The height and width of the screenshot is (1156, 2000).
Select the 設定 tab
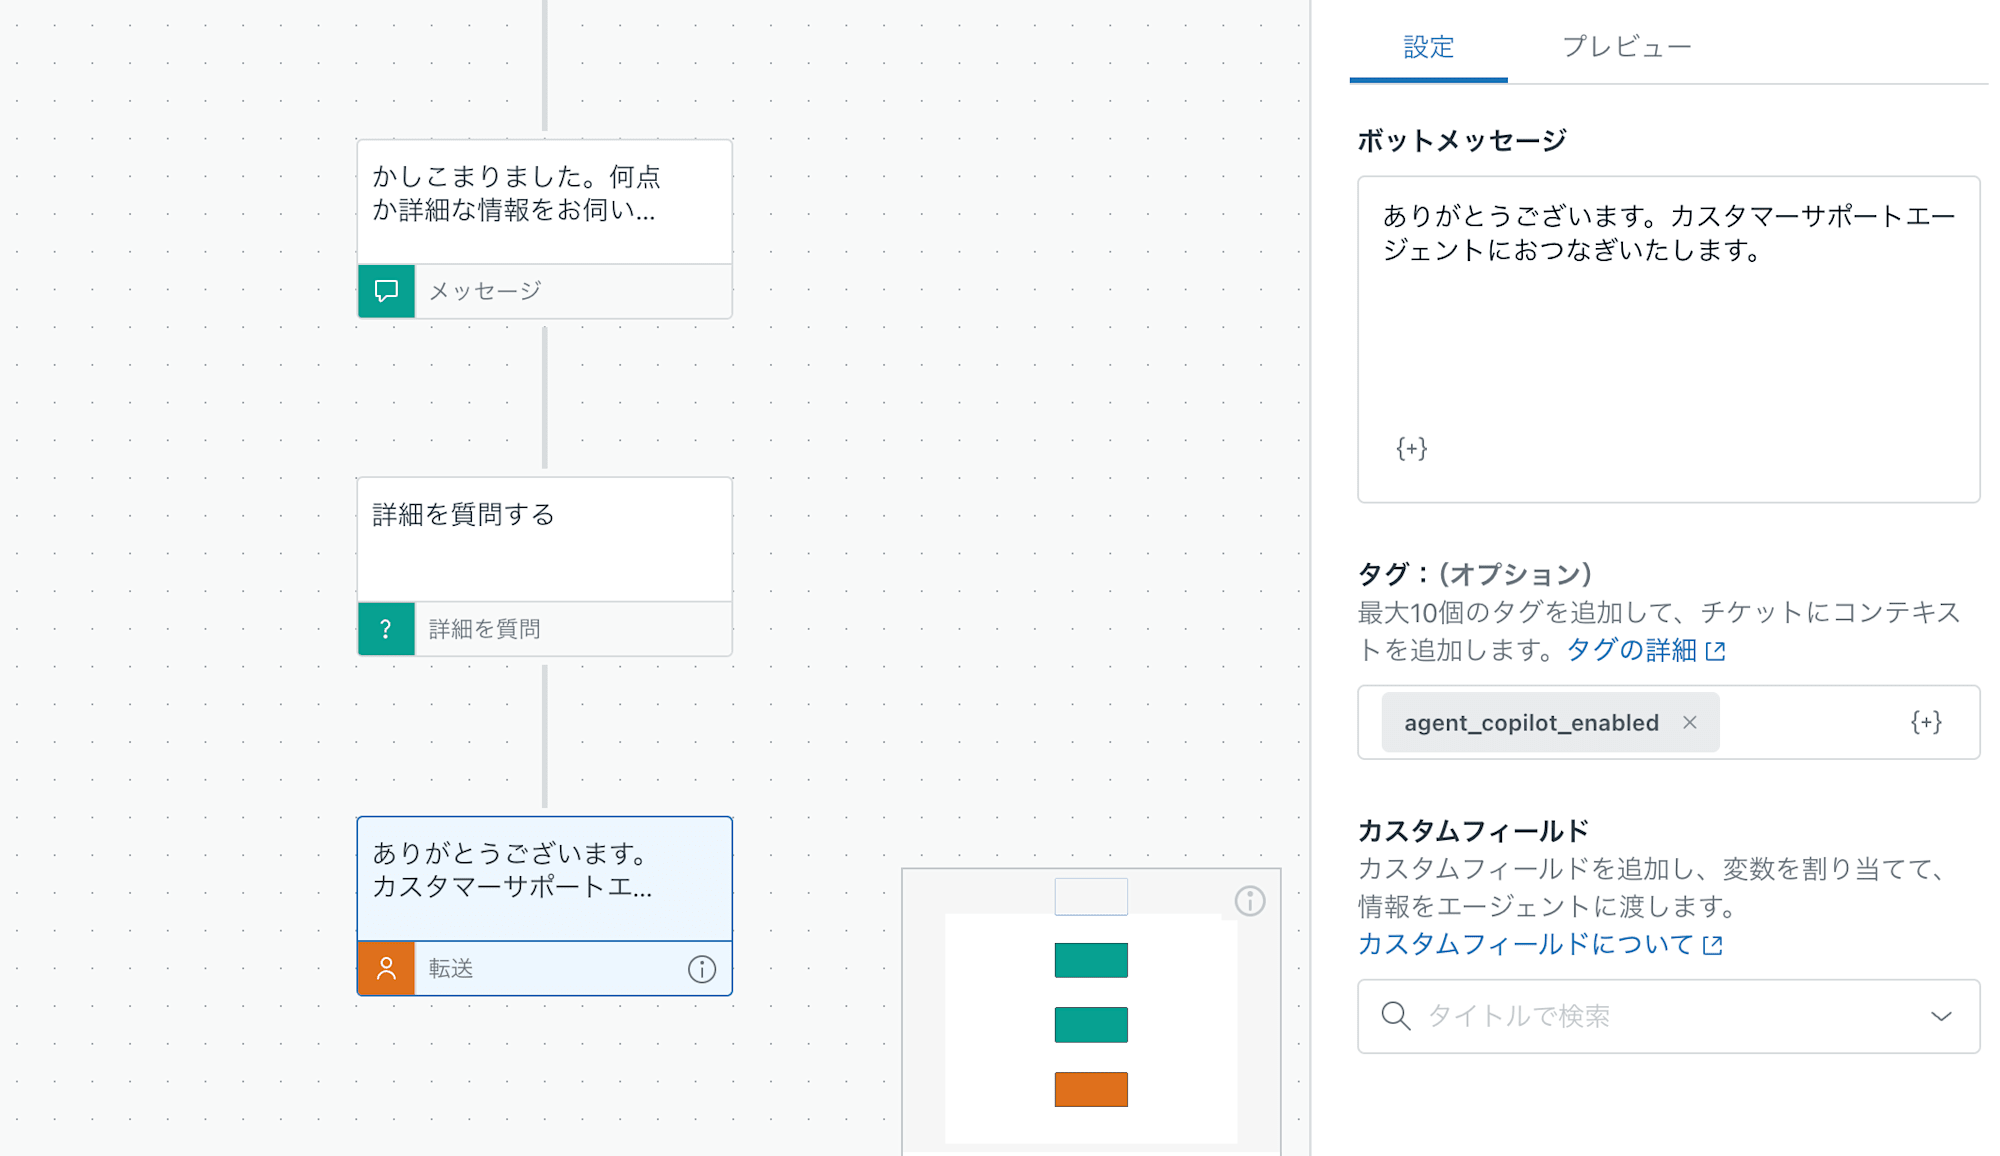[x=1431, y=48]
